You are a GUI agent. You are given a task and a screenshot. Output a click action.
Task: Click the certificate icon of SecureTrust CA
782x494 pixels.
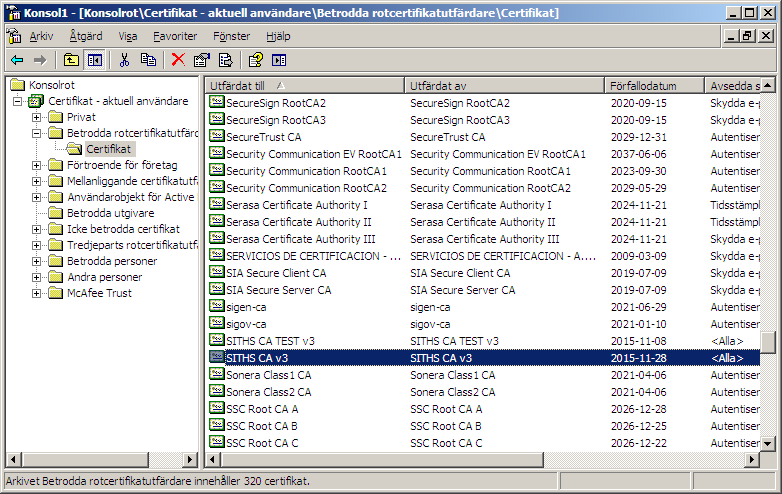[x=216, y=136]
